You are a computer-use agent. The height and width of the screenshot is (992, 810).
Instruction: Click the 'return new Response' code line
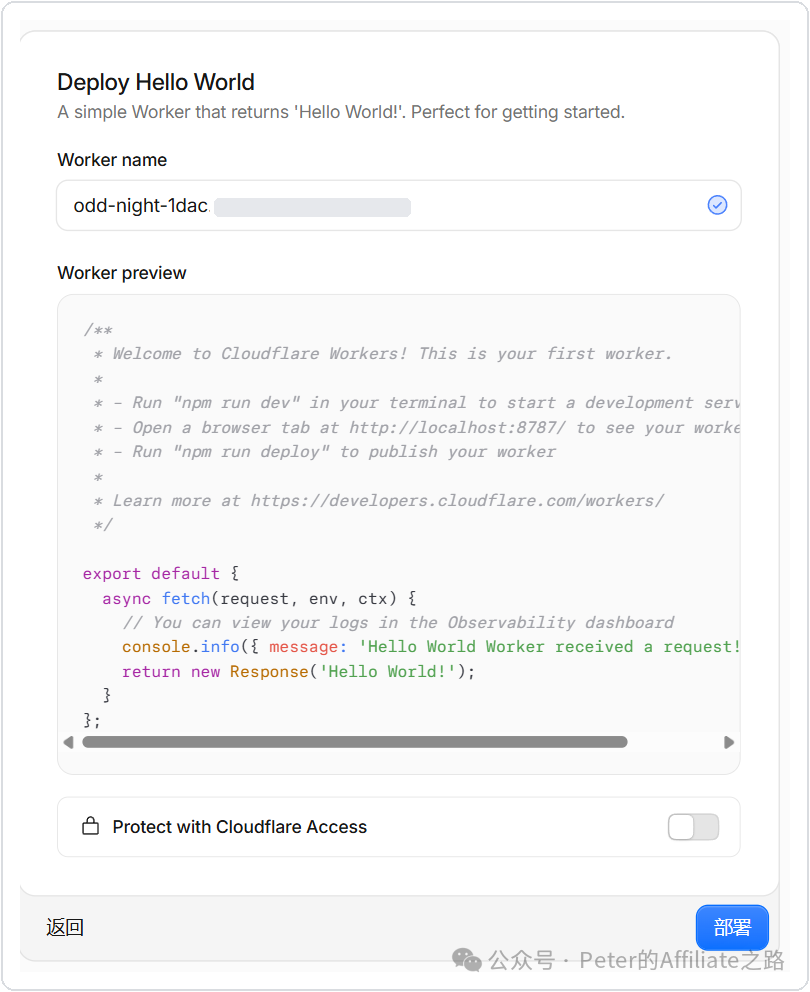point(298,671)
